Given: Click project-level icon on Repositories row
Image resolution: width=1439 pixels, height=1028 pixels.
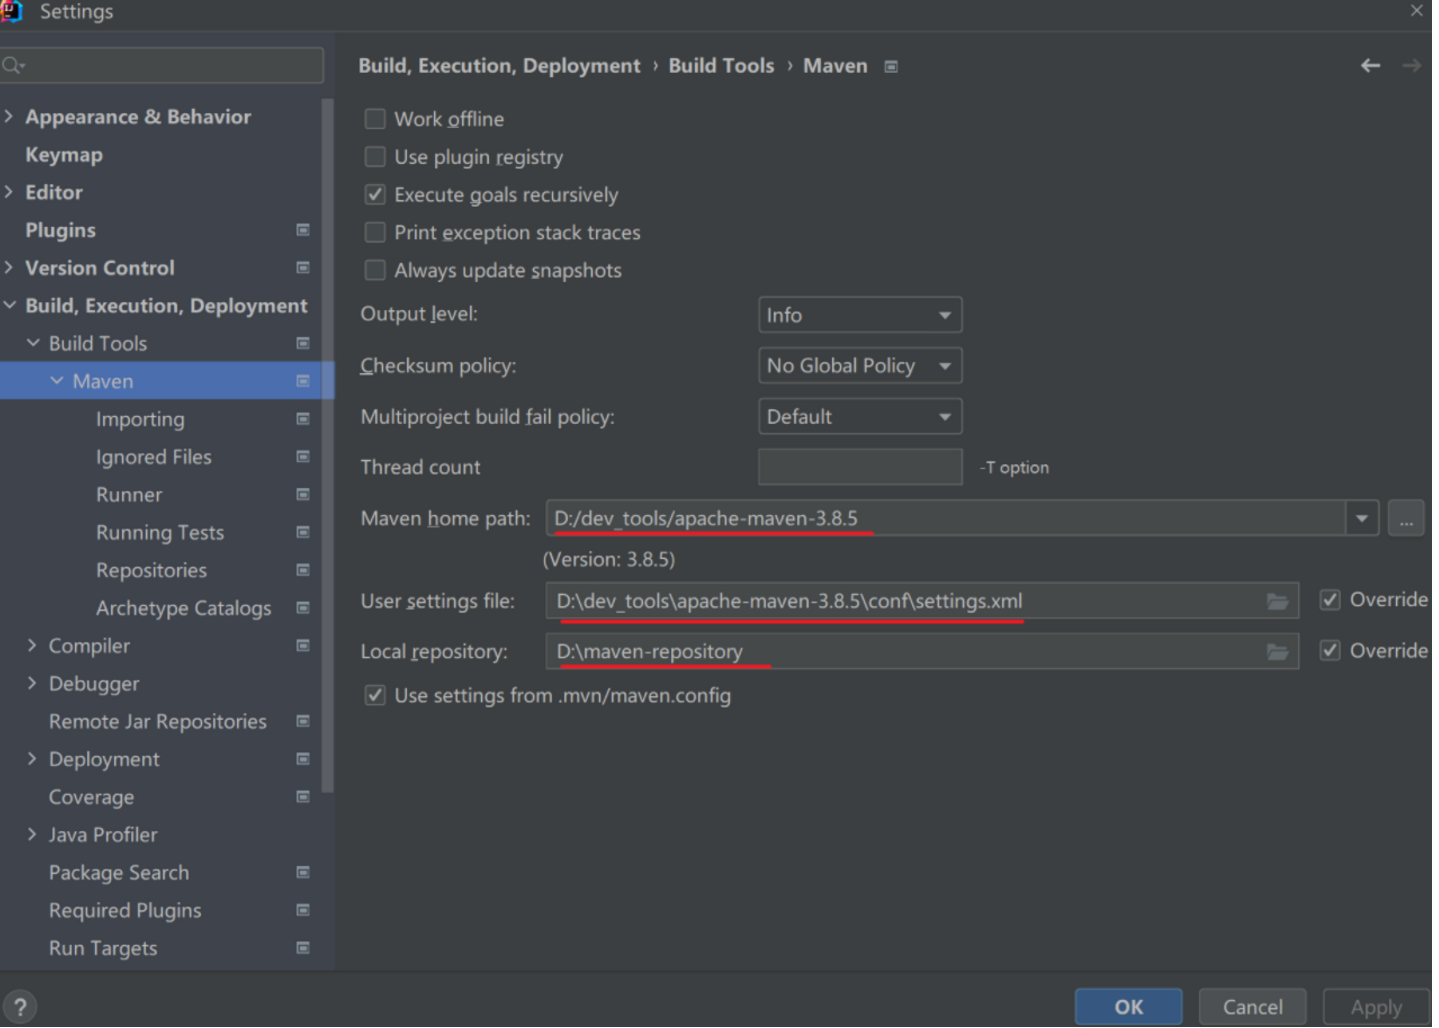Looking at the screenshot, I should pos(303,570).
